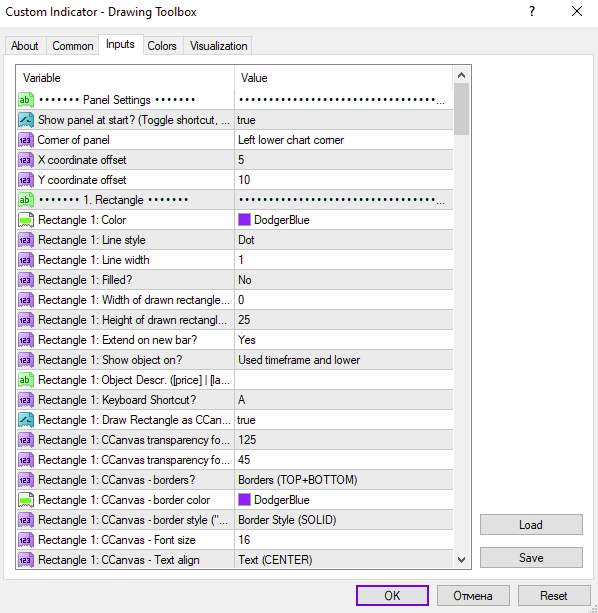Click the color-type icon beside Rectangle 1: Color

[26, 220]
